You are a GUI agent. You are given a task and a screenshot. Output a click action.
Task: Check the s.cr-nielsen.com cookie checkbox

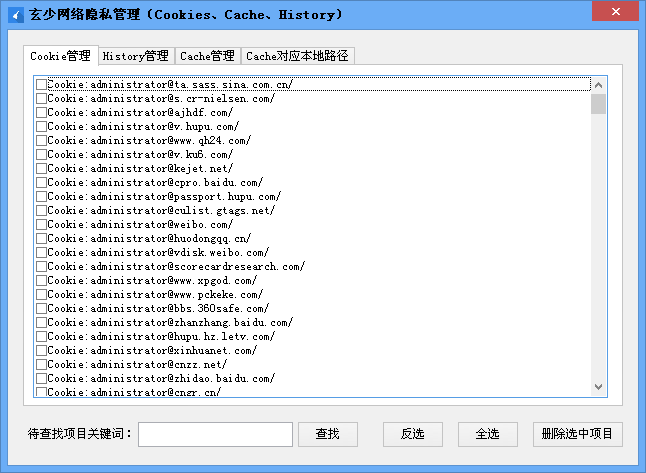click(x=41, y=98)
